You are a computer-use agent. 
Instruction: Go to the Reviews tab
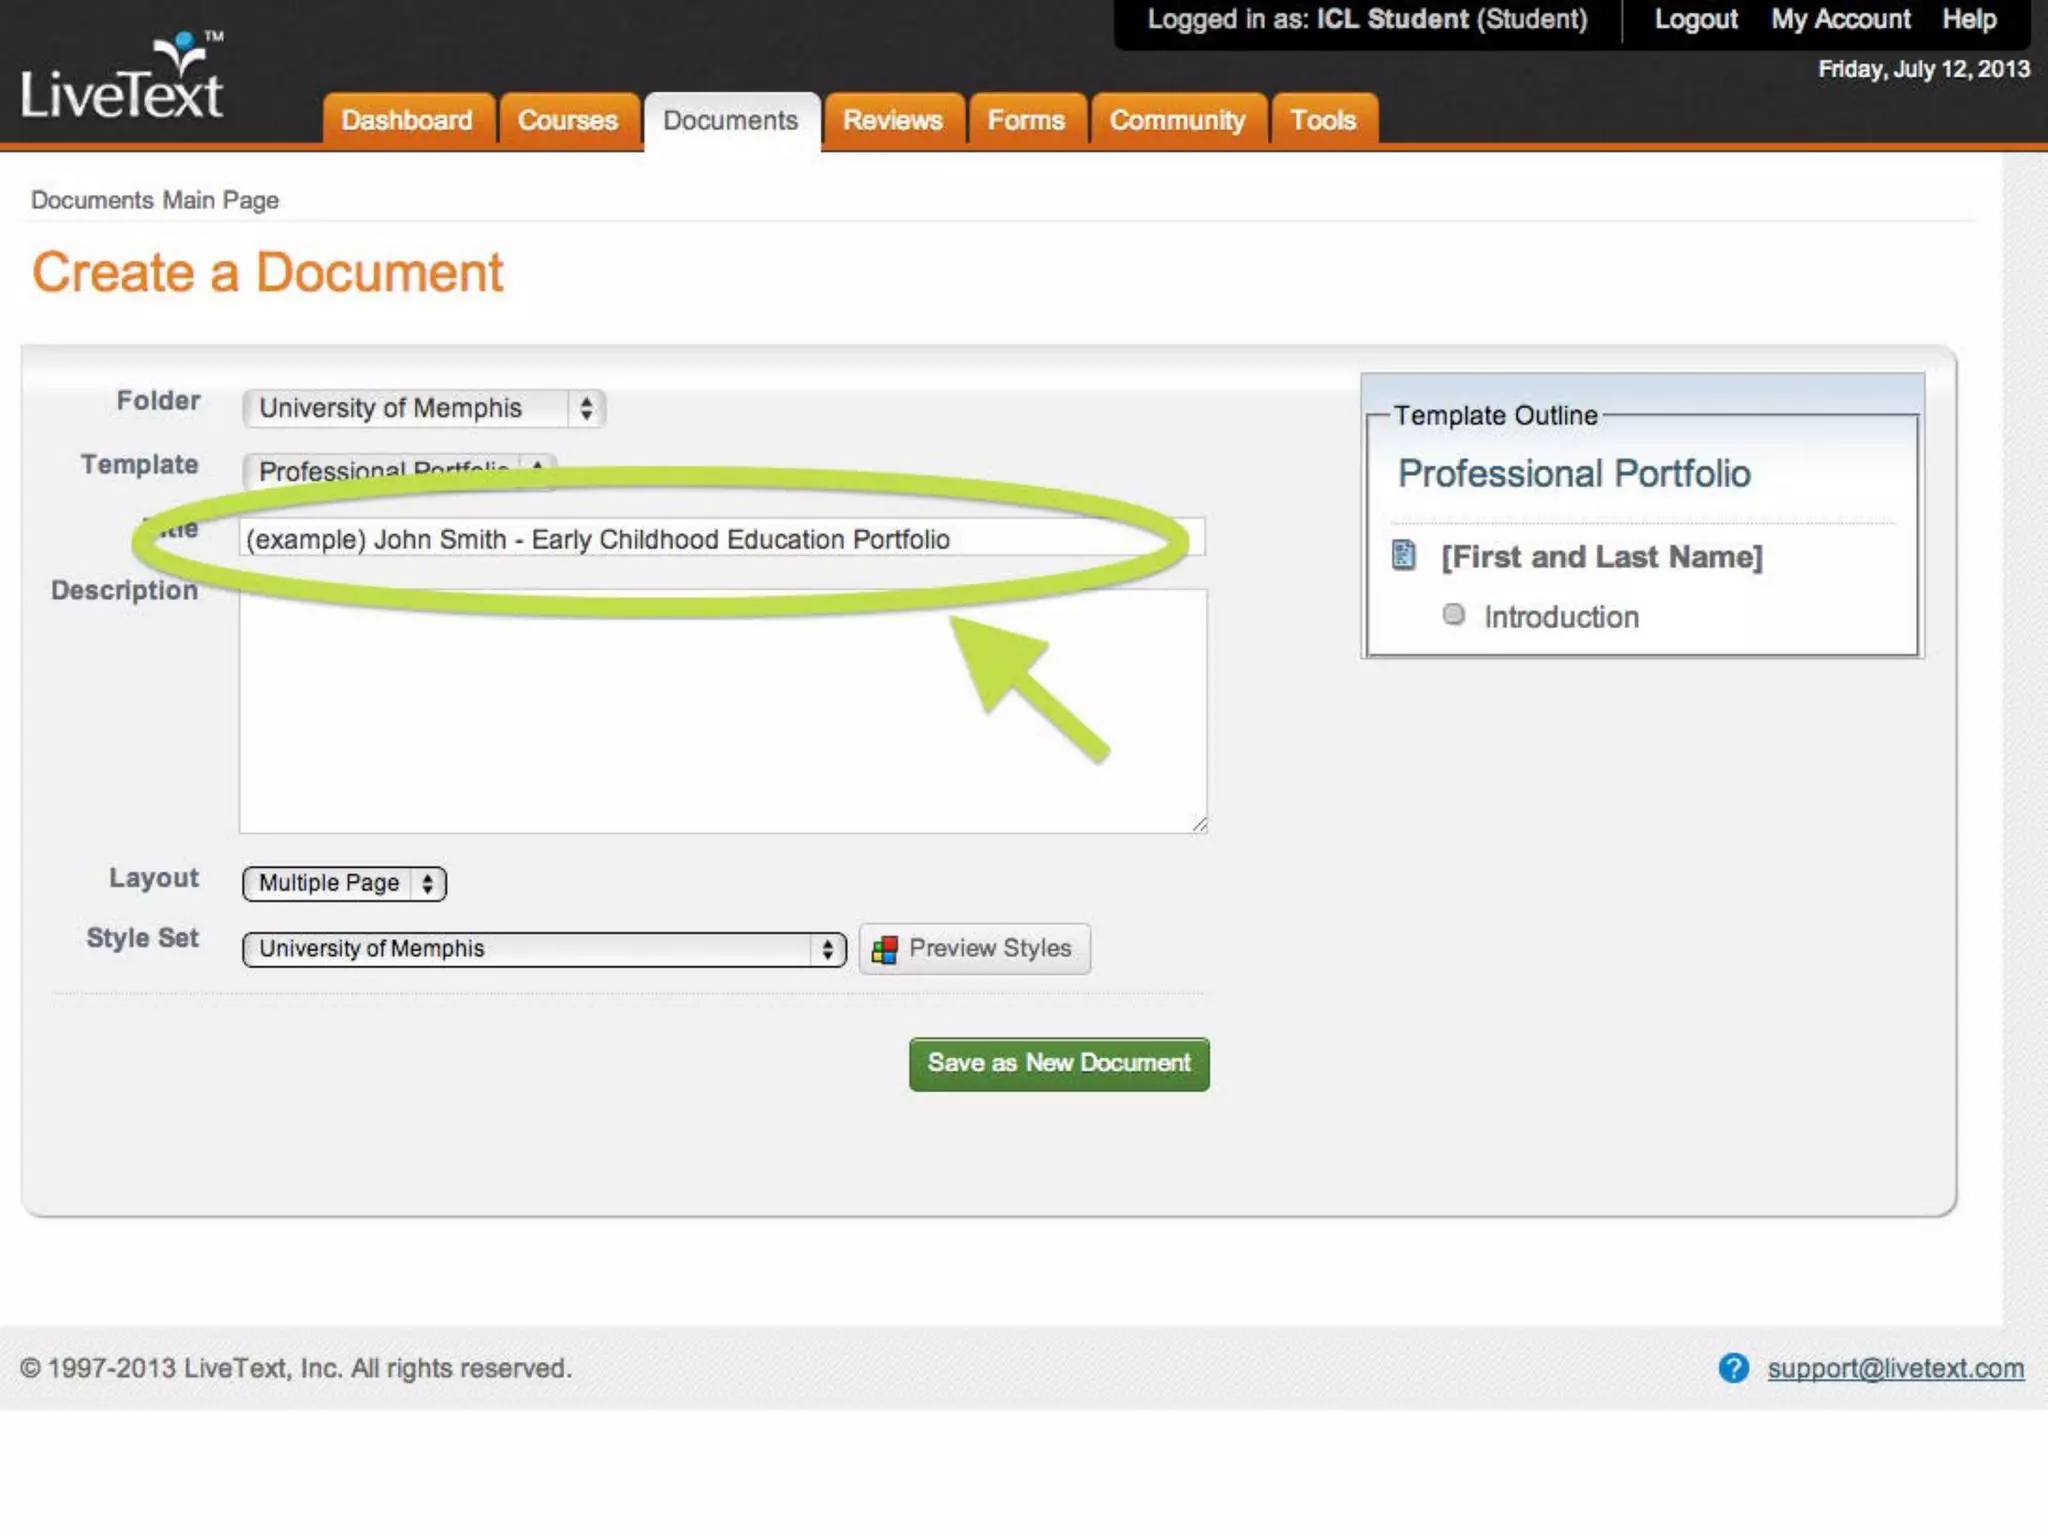tap(893, 121)
